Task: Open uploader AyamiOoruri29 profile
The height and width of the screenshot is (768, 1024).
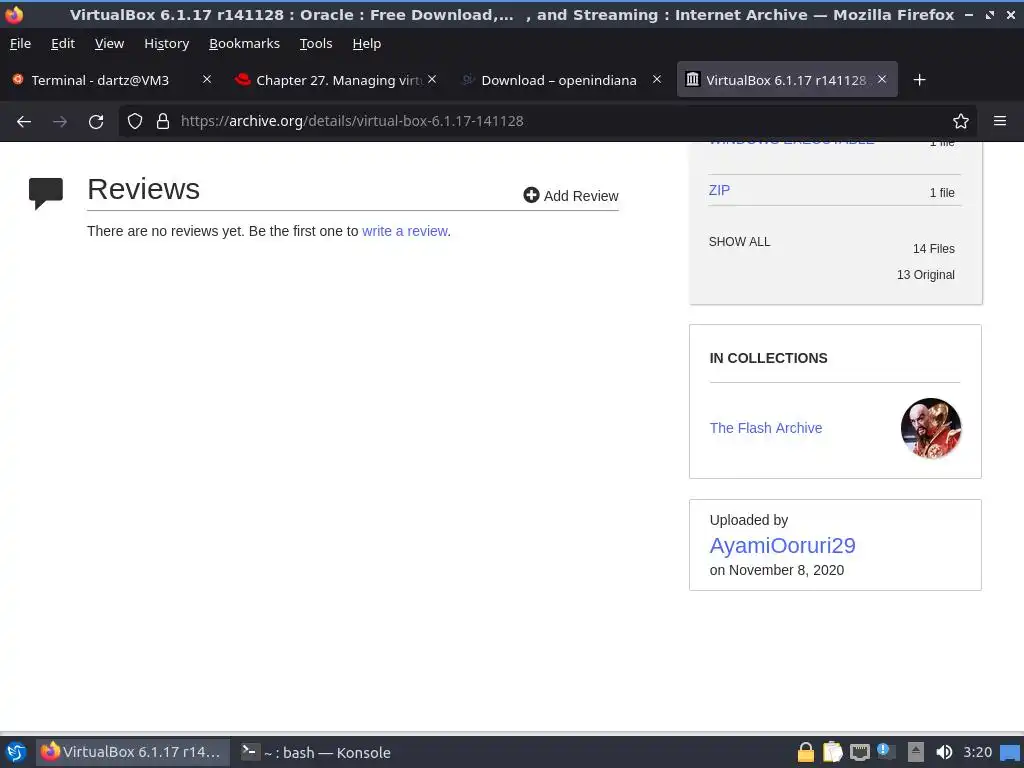Action: click(782, 545)
